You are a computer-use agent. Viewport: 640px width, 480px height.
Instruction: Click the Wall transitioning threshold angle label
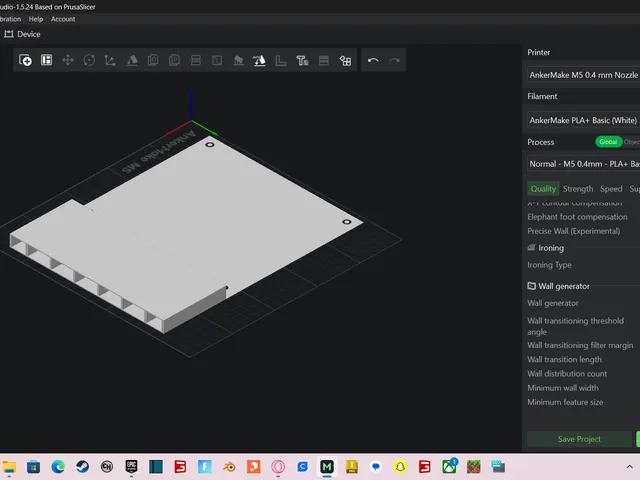575,326
